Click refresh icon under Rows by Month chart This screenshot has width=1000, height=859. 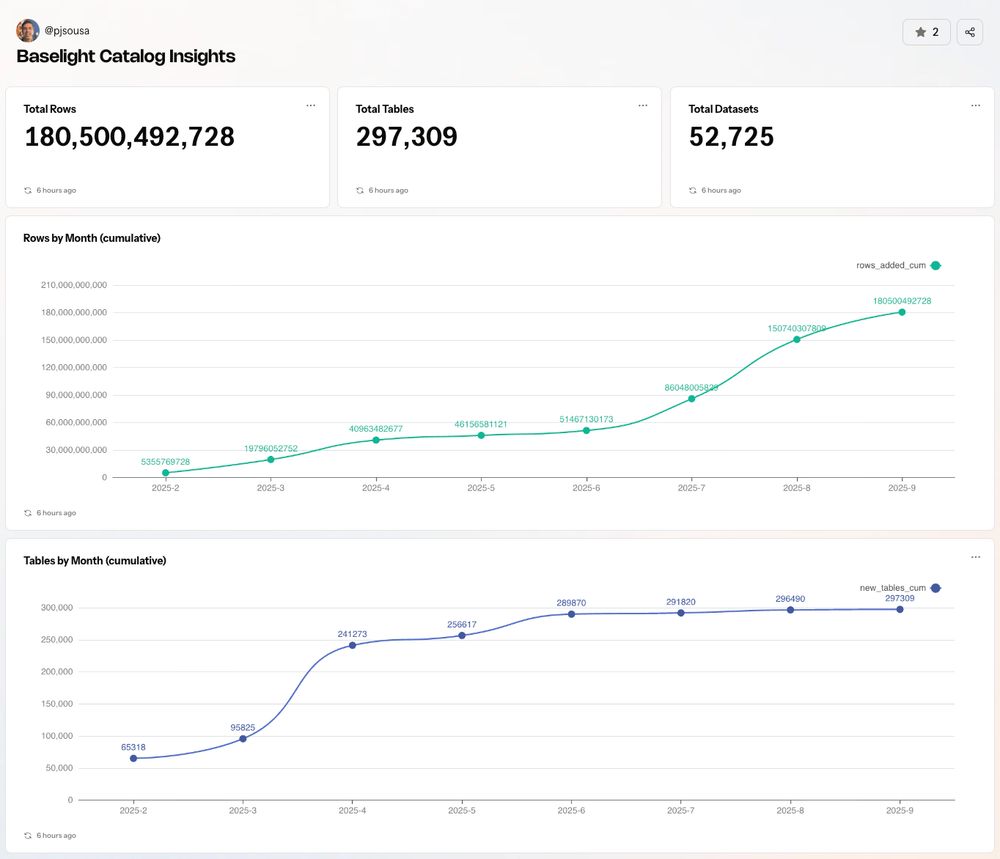(x=28, y=513)
